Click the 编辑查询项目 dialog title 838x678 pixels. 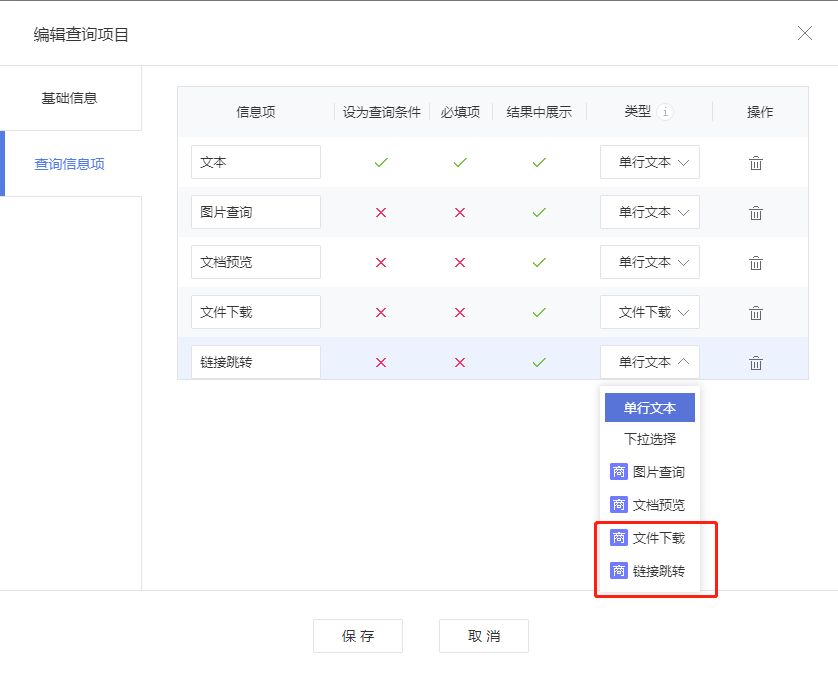click(81, 35)
